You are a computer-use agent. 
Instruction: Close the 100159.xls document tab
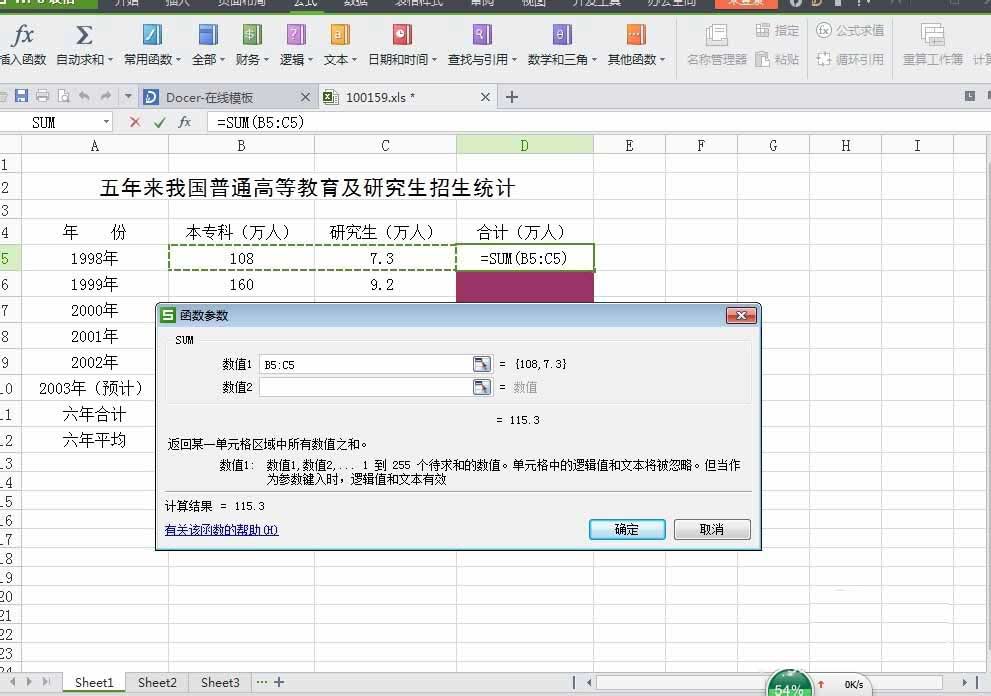[x=485, y=97]
